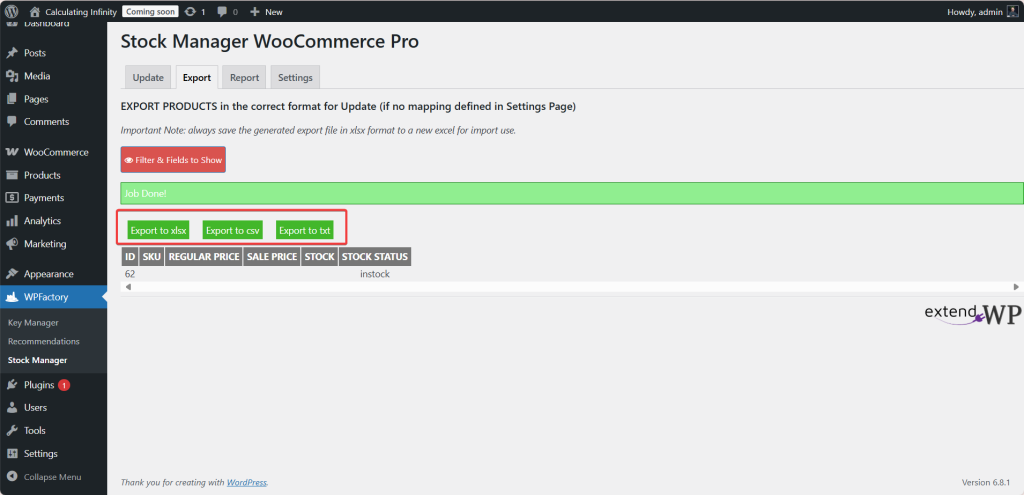Click the ID column header

click(130, 257)
